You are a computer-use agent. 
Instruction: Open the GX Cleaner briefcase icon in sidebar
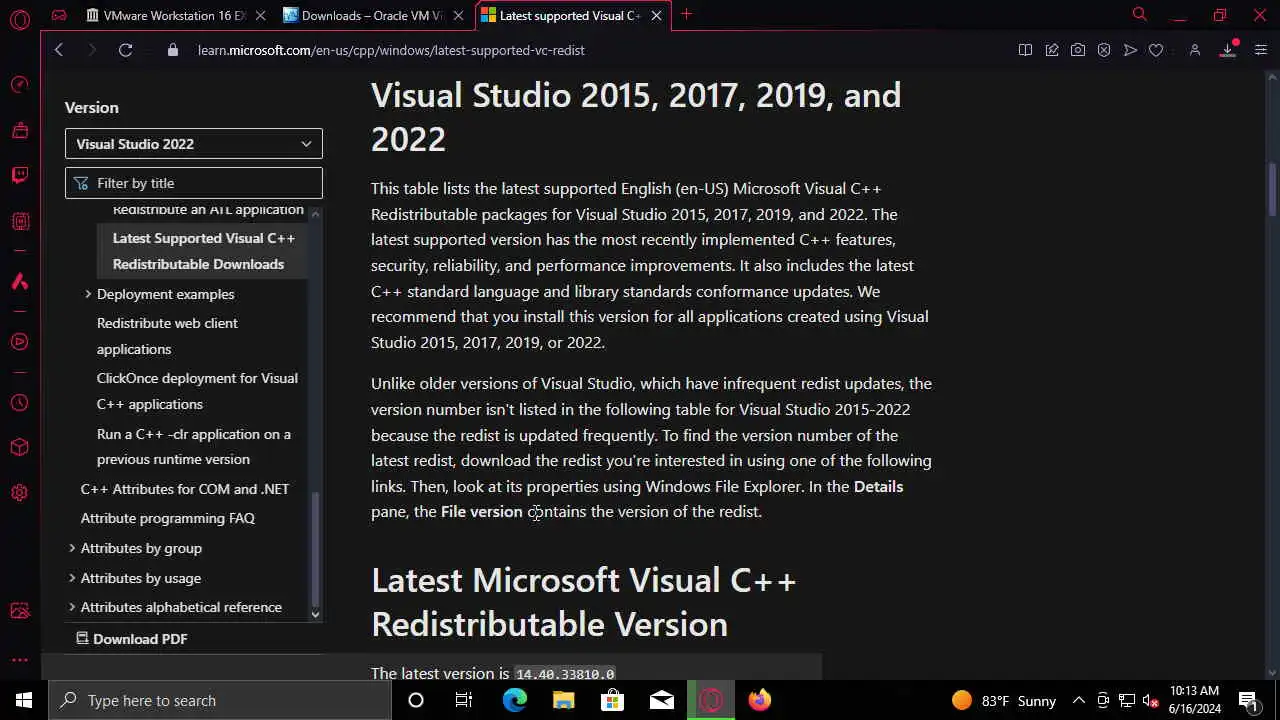click(x=19, y=130)
